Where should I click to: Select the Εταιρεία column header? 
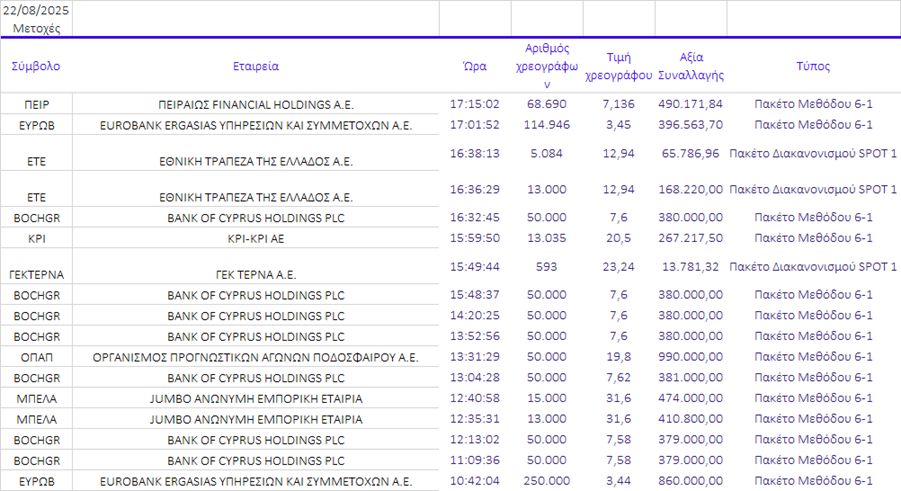coord(256,67)
